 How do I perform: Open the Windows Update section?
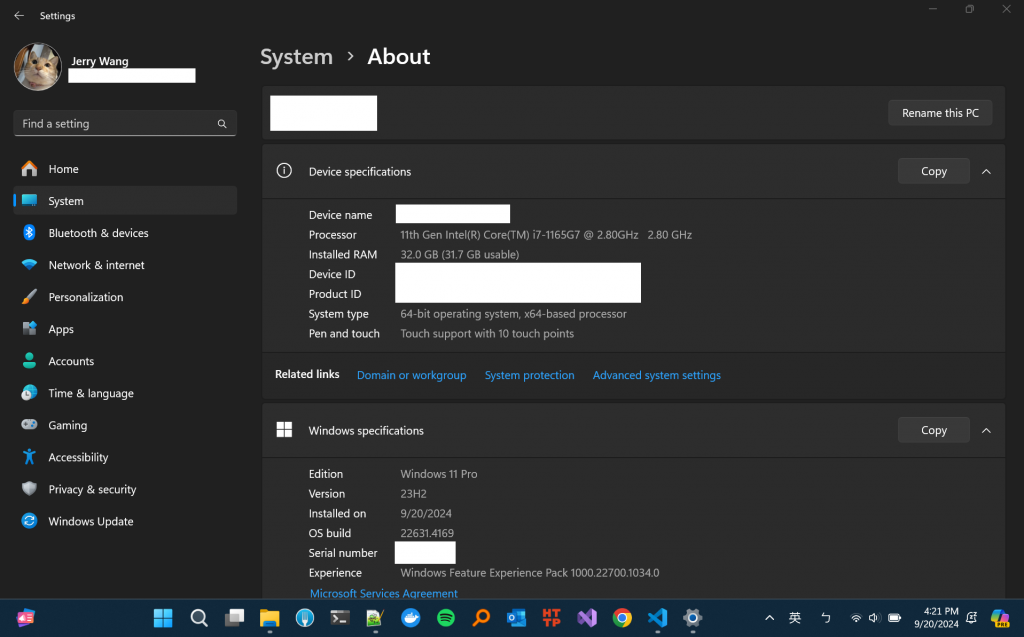pos(90,521)
